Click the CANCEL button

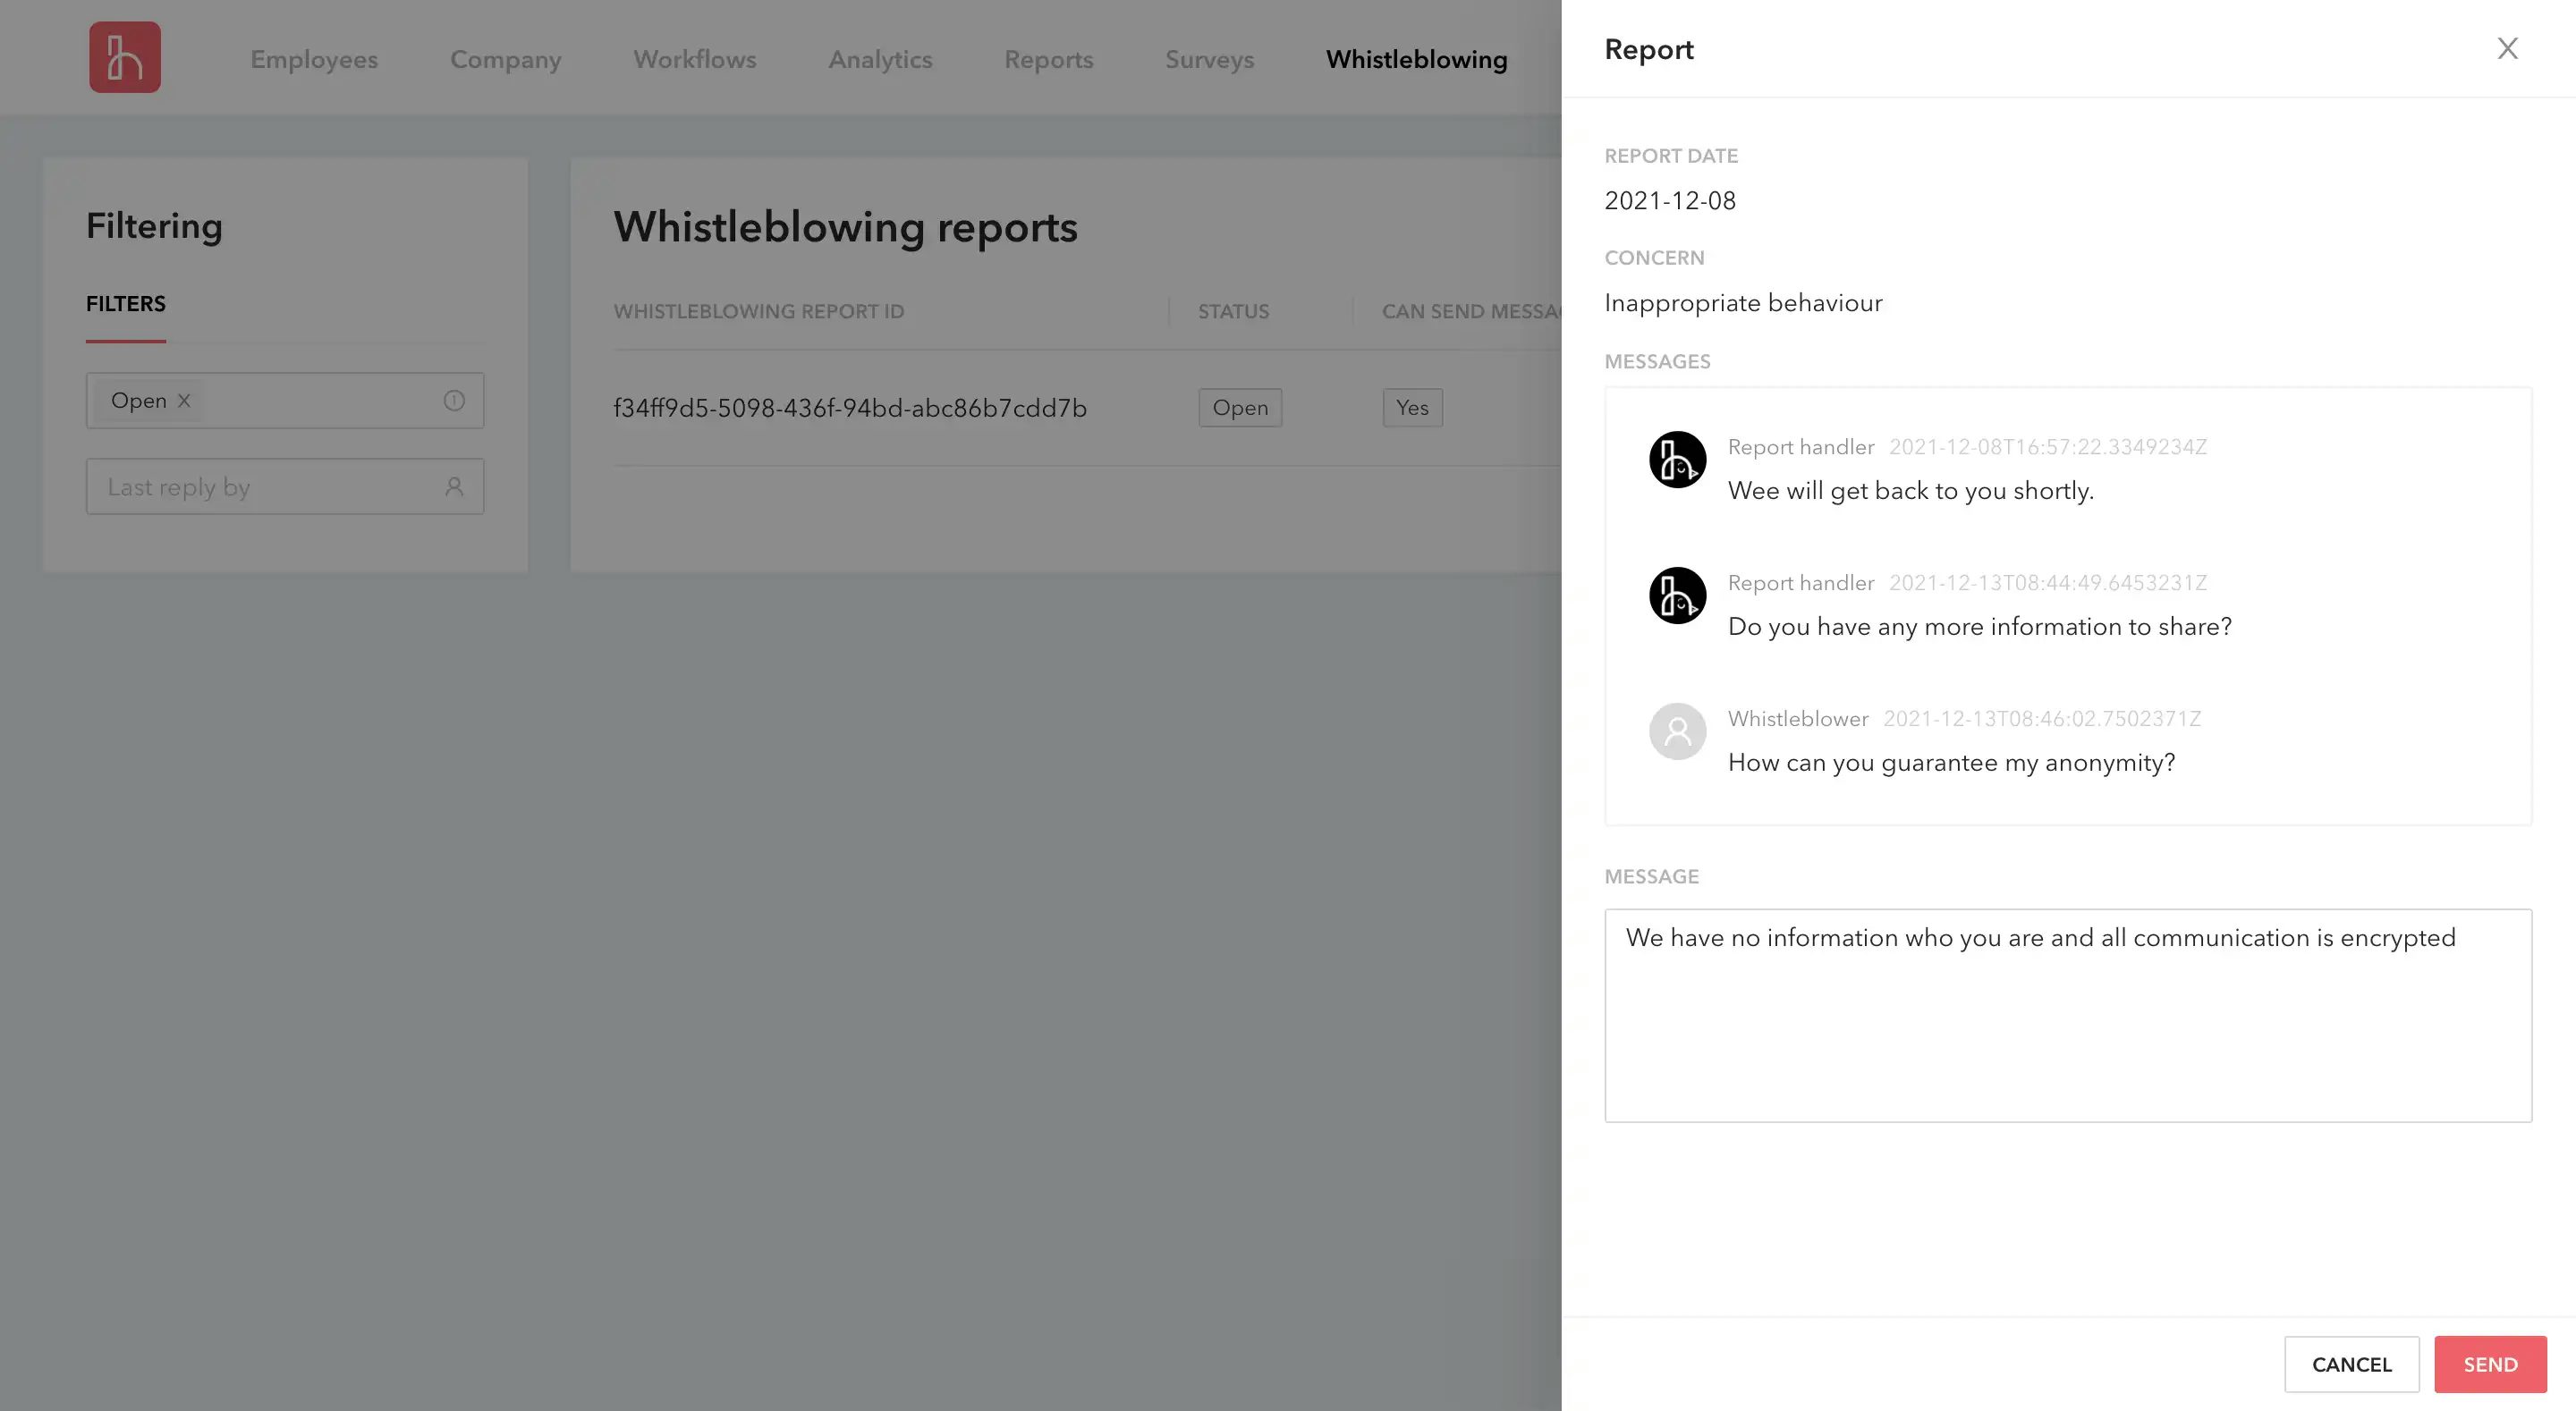[x=2351, y=1364]
